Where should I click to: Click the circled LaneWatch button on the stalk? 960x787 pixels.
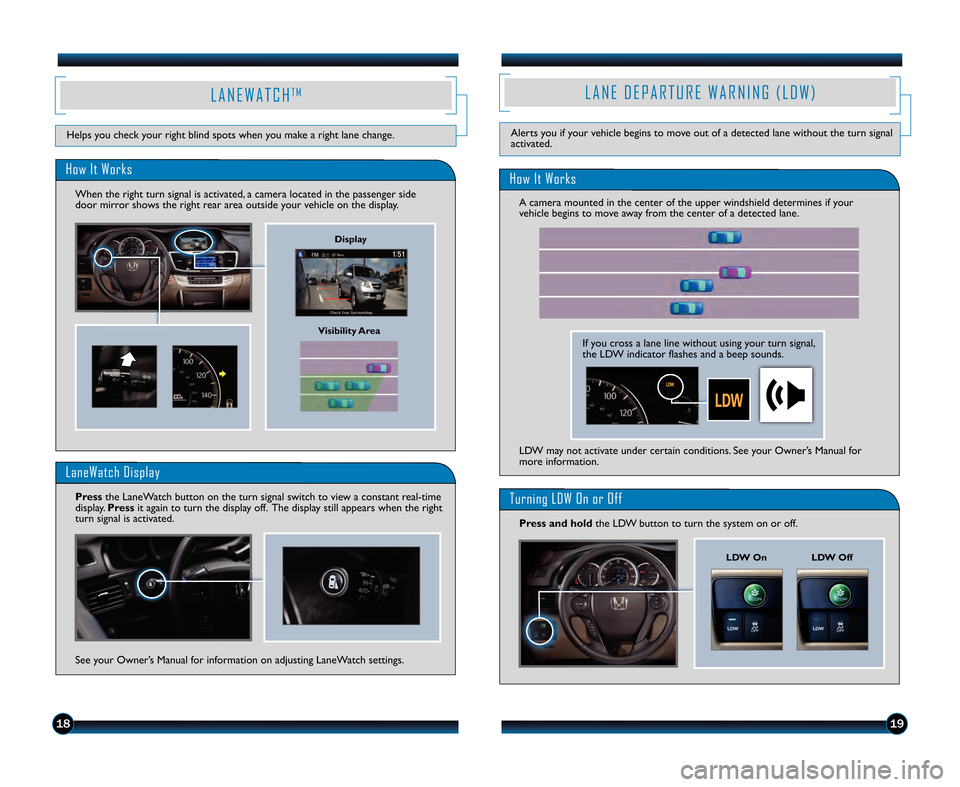[152, 586]
